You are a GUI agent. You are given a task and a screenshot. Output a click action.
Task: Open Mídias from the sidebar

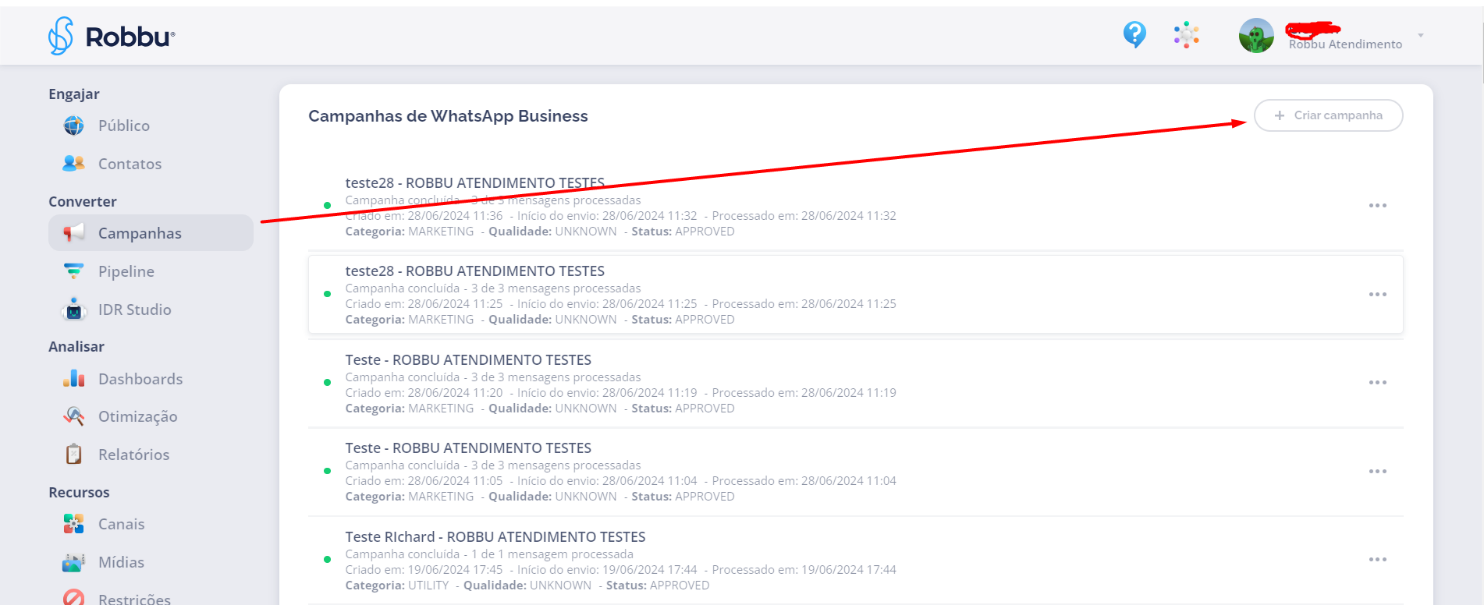pos(120,563)
